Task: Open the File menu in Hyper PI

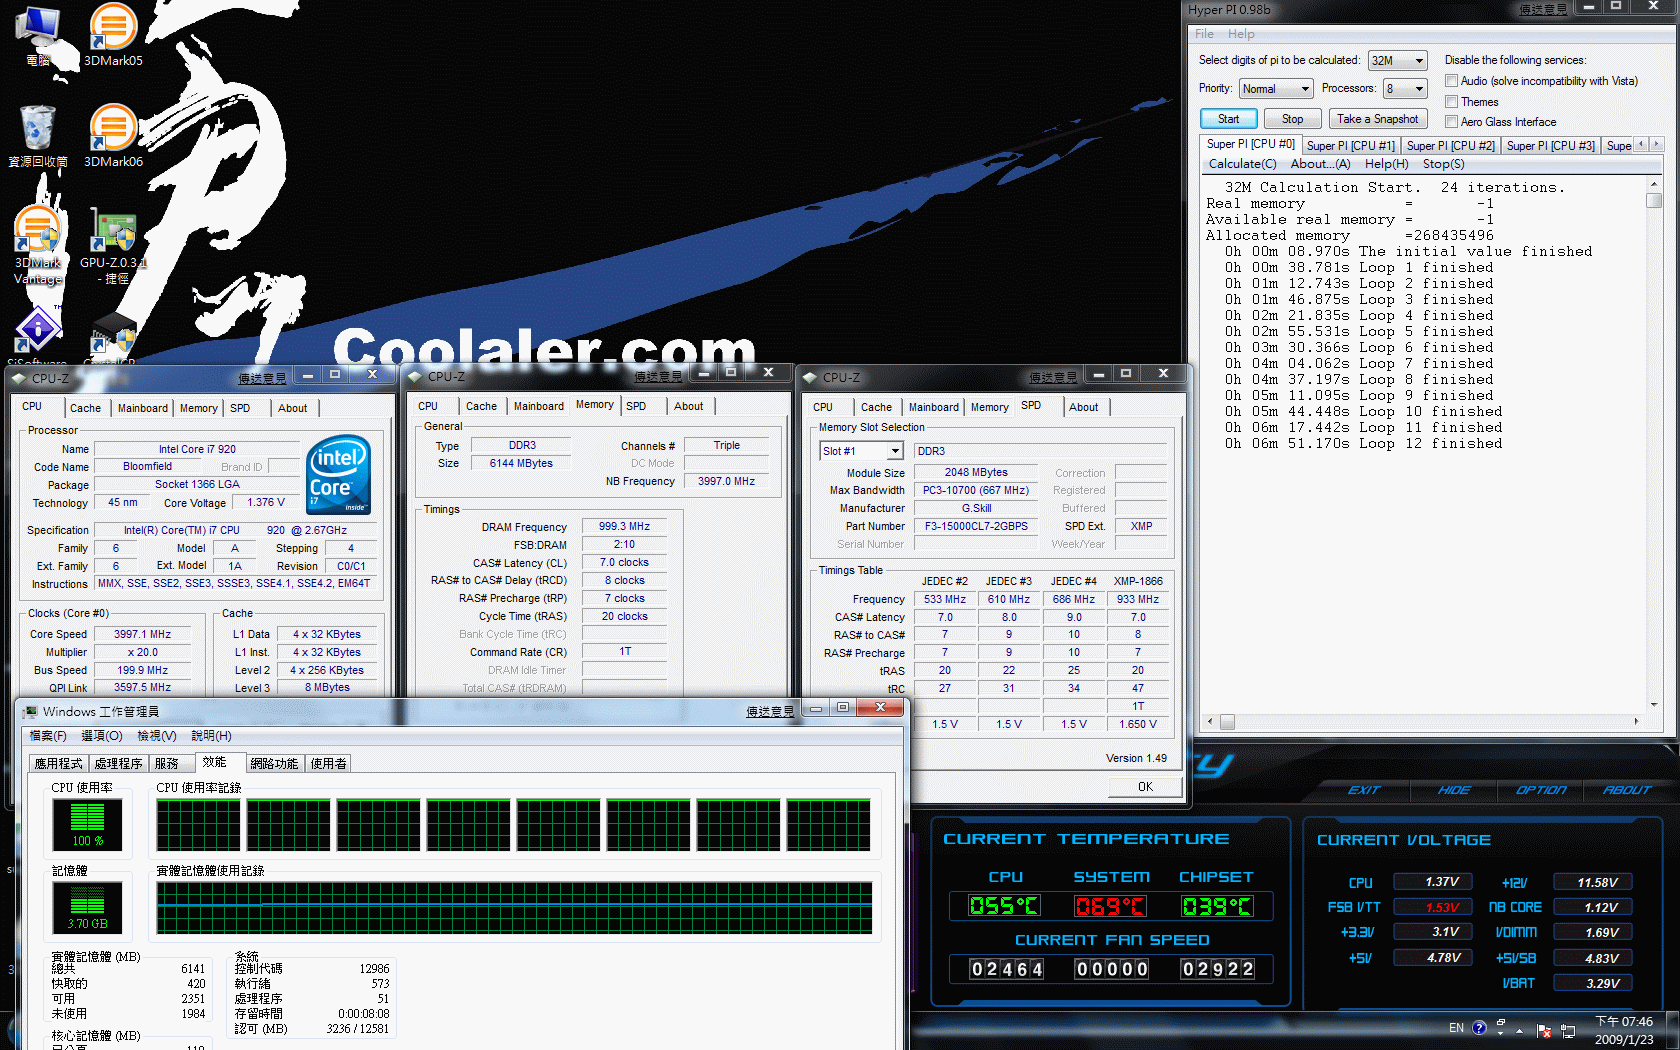Action: [x=1204, y=34]
